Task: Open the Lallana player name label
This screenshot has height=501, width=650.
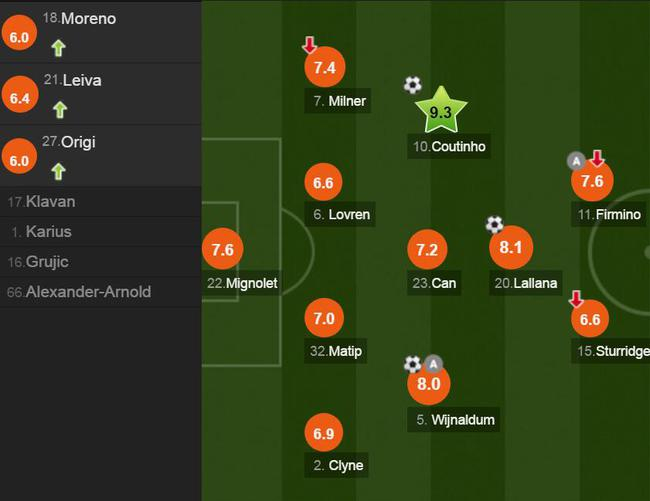Action: 526,283
